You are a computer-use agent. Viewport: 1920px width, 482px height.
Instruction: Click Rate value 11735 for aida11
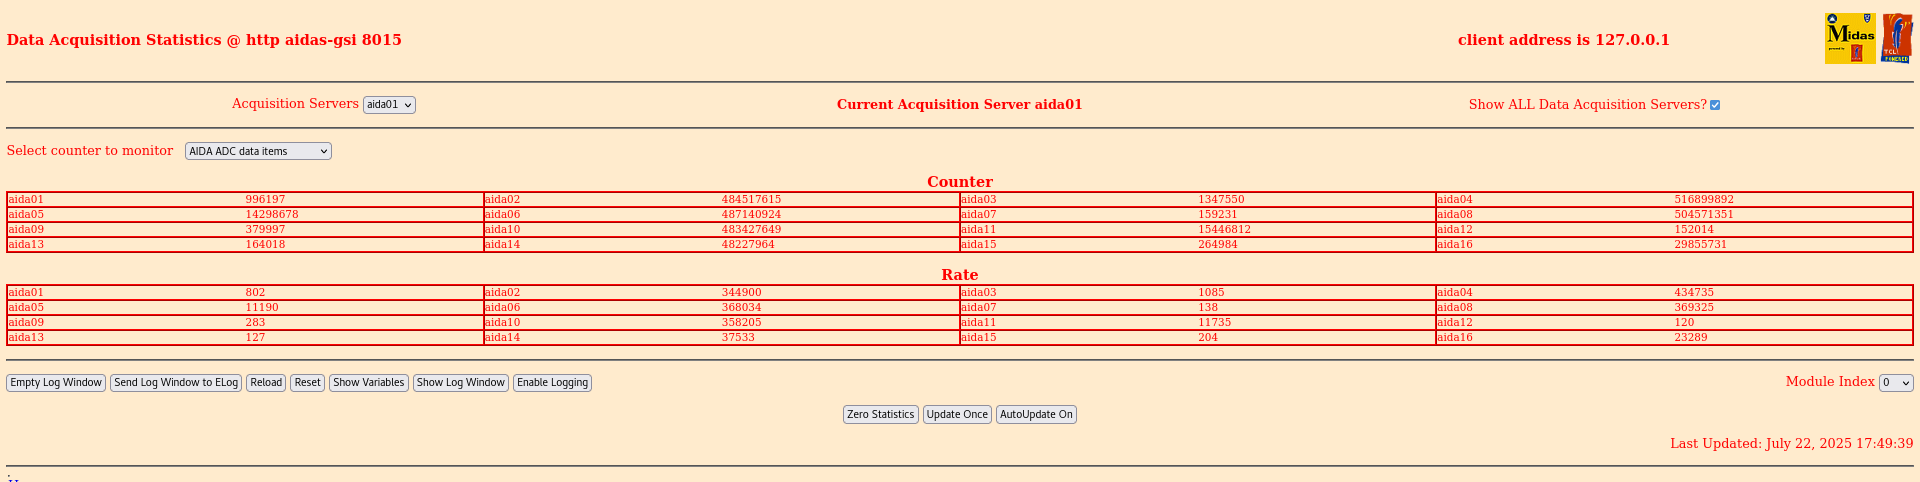tap(1215, 323)
